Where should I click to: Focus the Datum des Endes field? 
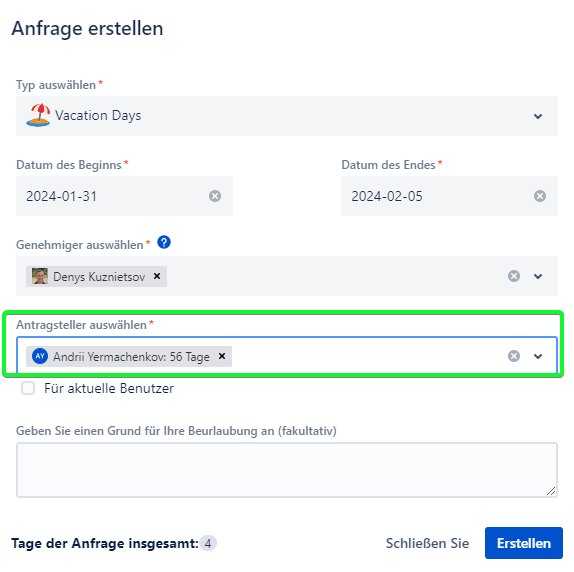pyautogui.click(x=449, y=196)
